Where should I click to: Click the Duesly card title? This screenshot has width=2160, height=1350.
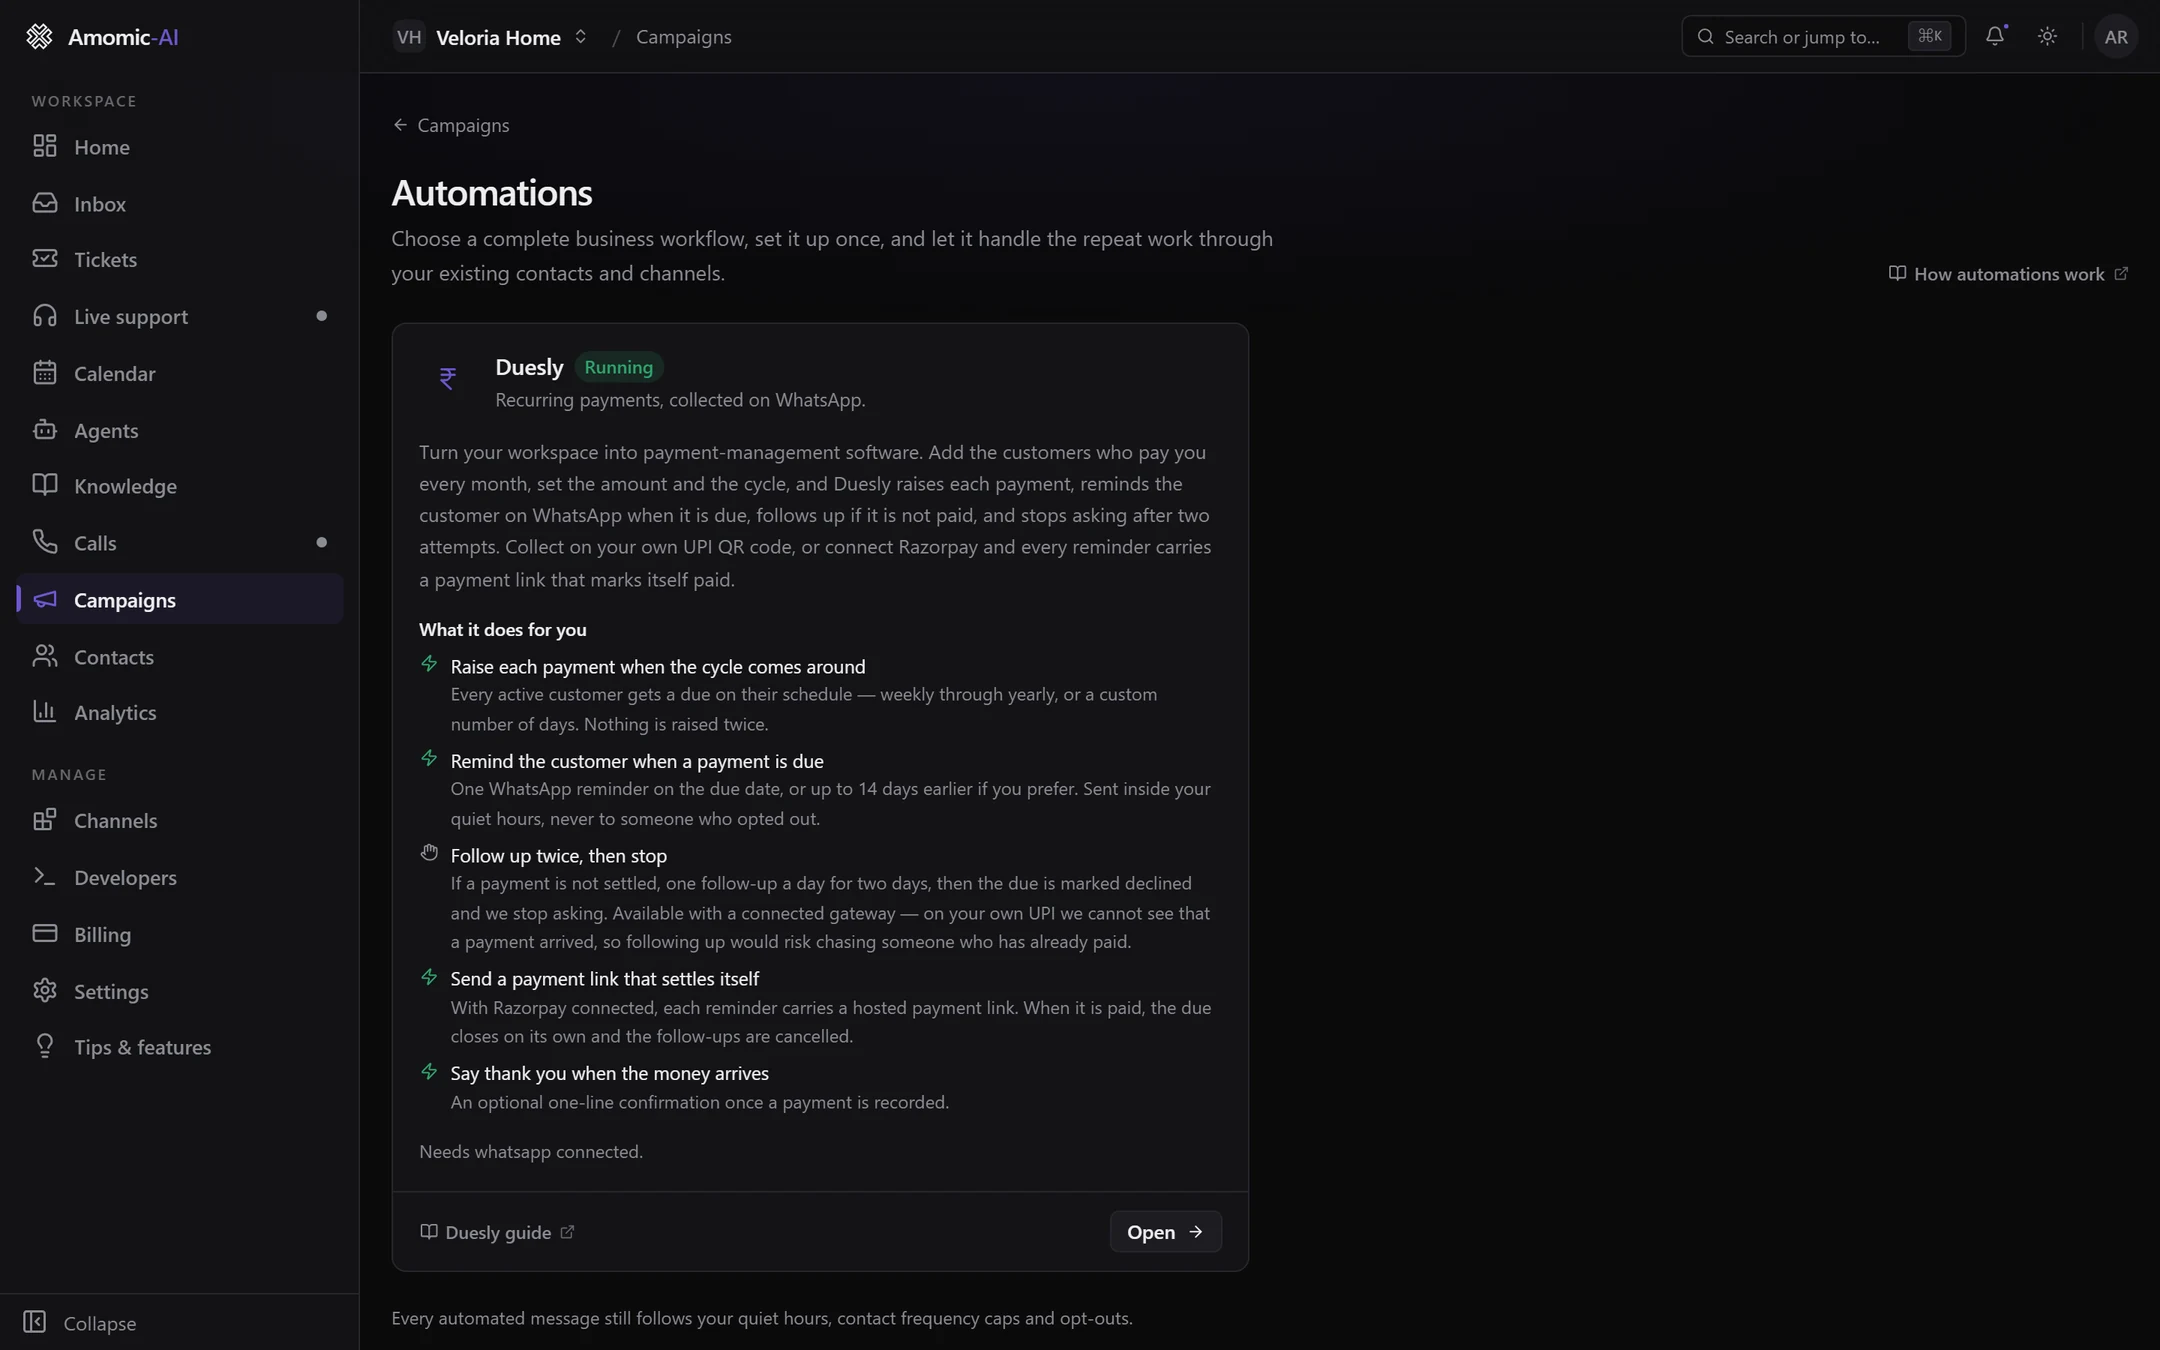(529, 367)
